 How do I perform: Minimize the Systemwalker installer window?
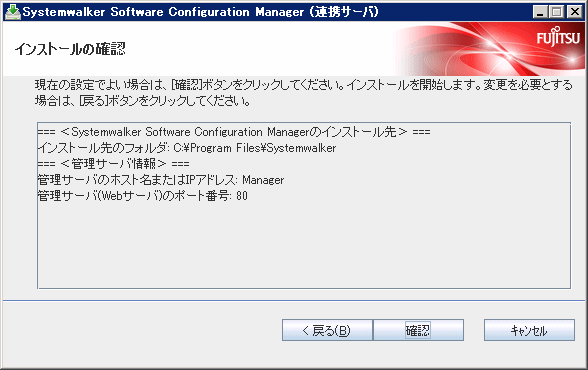540,12
